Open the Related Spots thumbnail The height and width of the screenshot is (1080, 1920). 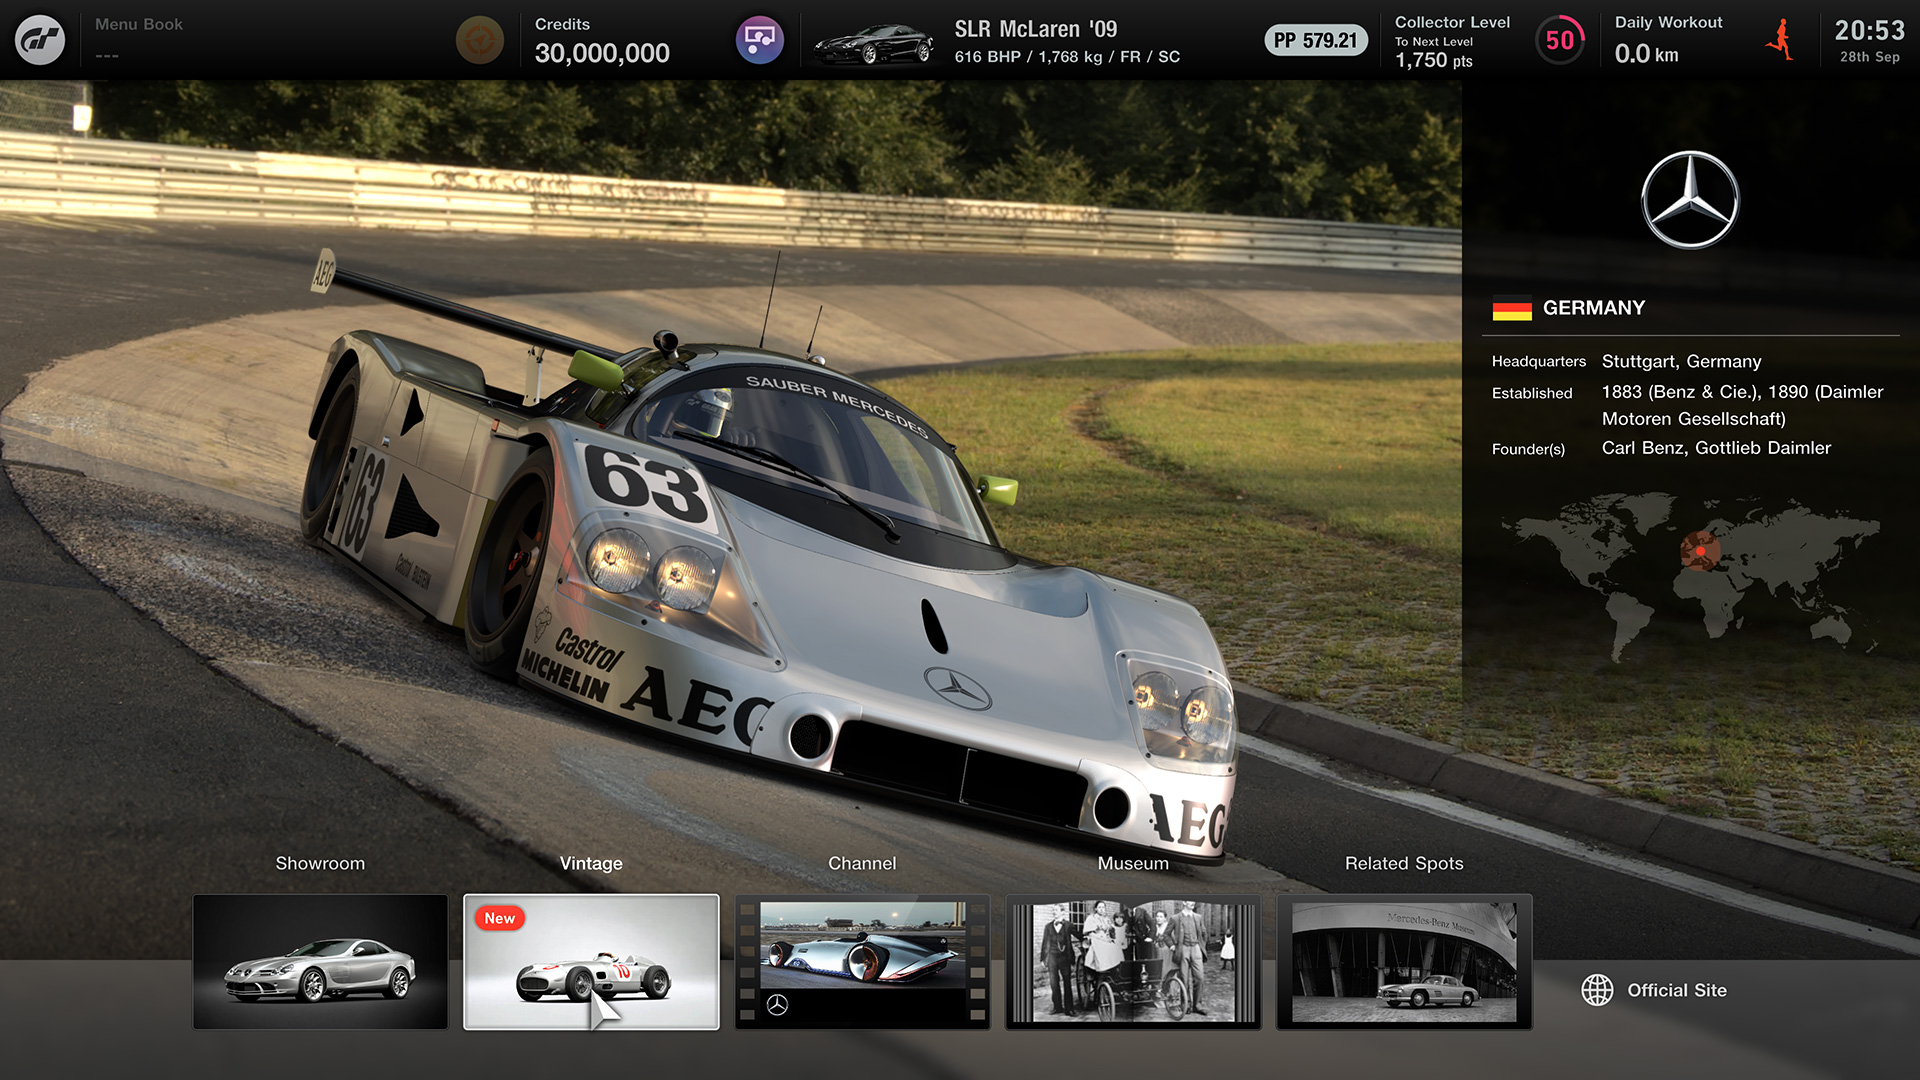pos(1404,962)
